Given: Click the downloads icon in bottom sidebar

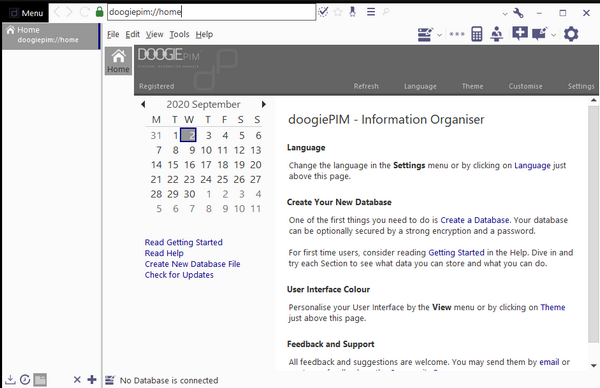Looking at the screenshot, I should (10, 380).
